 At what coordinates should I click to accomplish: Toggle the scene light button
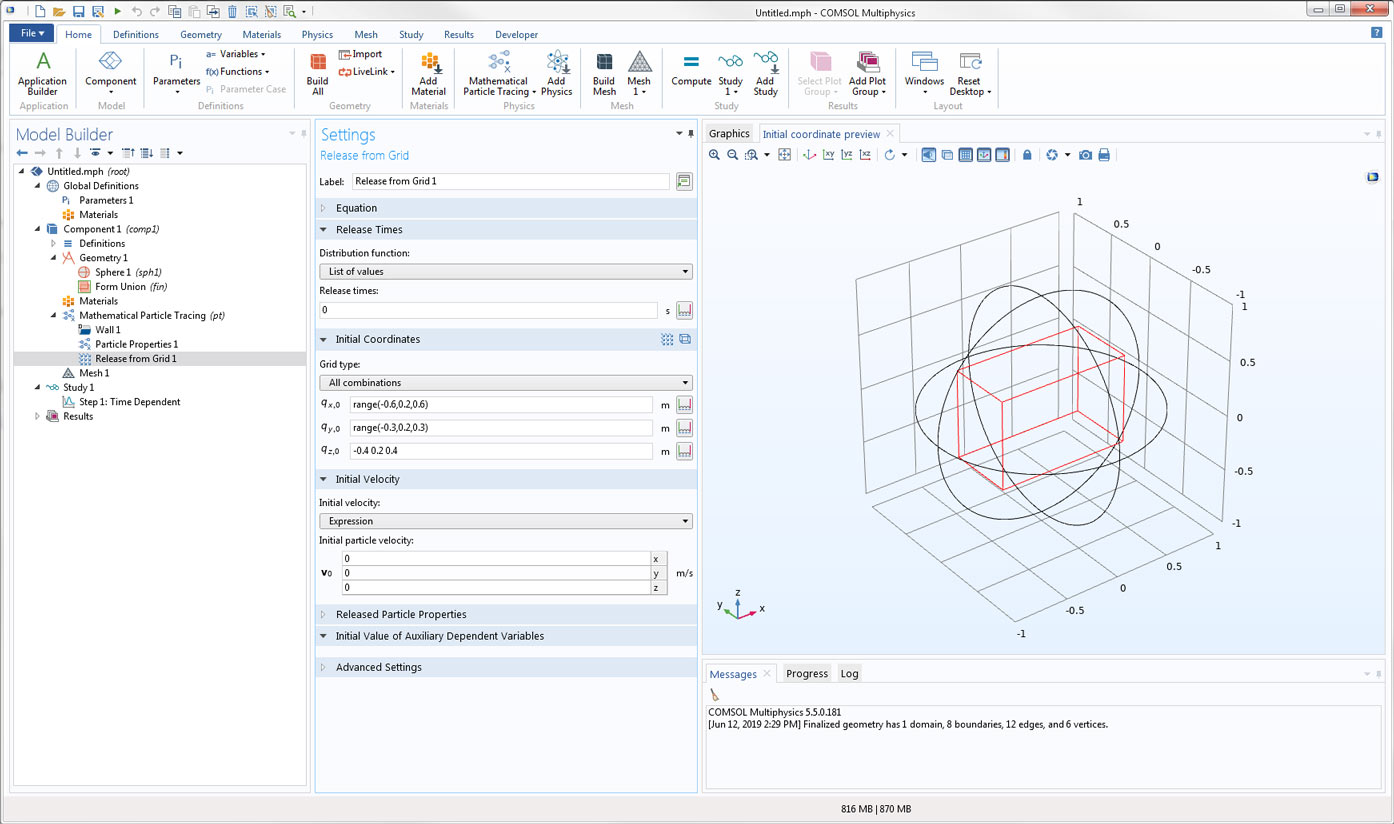pos(928,155)
